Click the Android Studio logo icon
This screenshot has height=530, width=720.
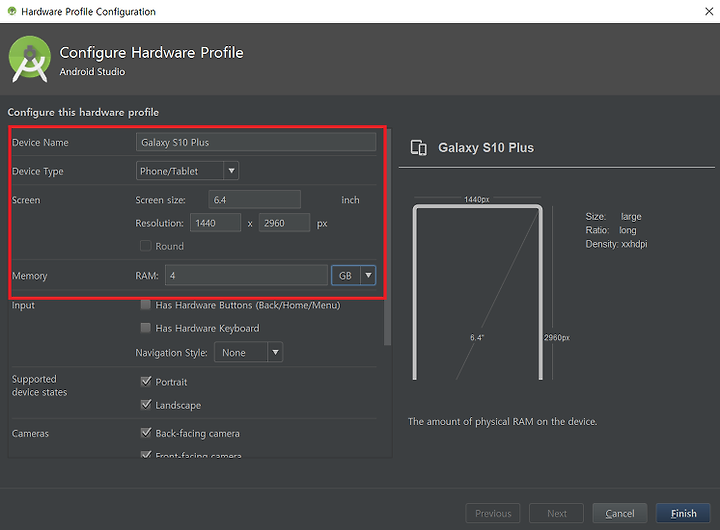[29, 59]
